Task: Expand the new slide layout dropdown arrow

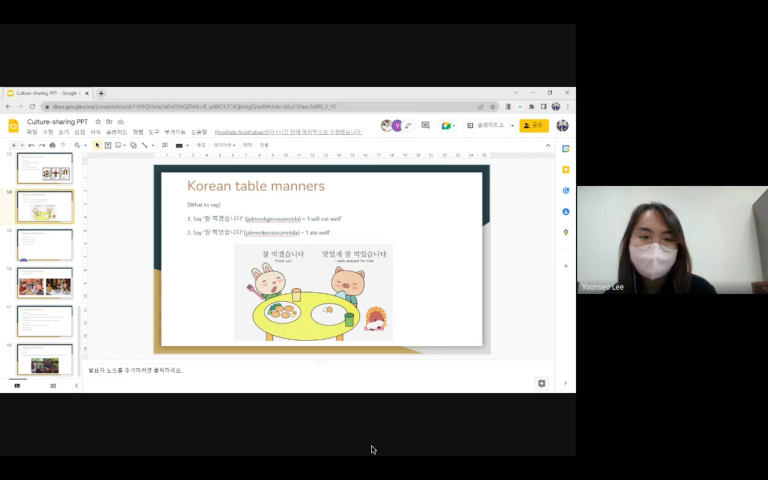Action: (x=22, y=145)
